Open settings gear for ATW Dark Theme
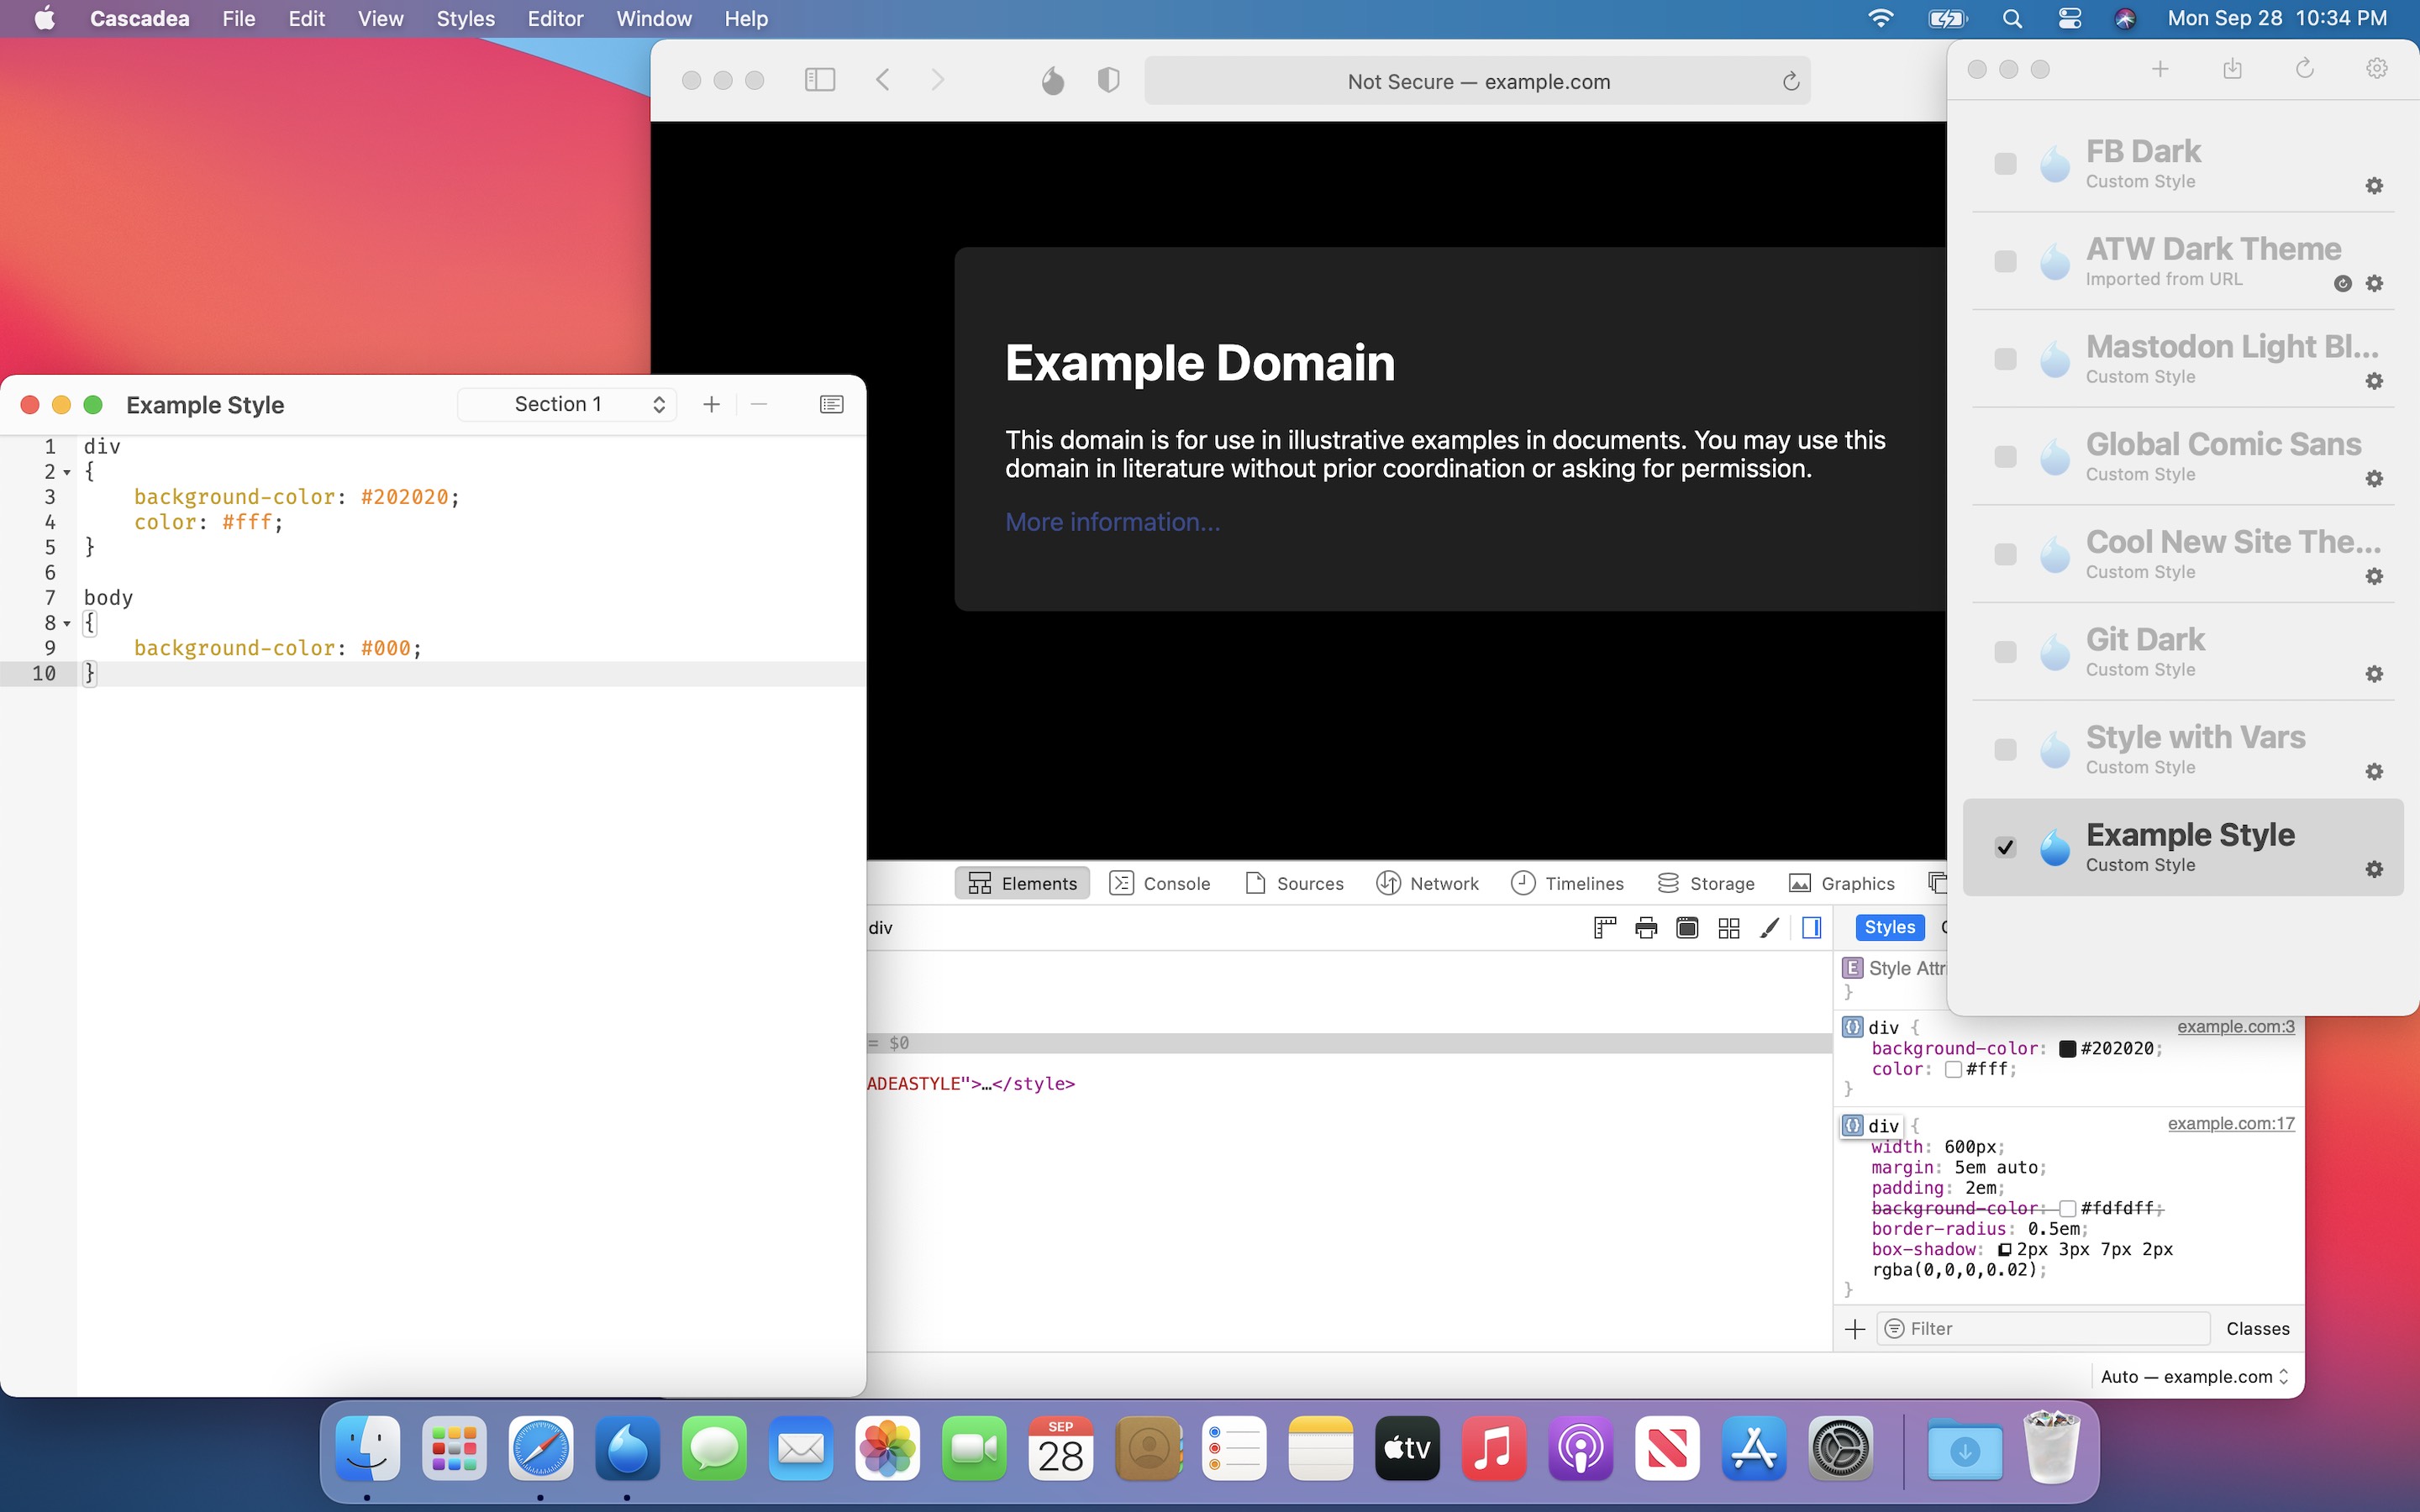The image size is (2420, 1512). point(2374,284)
